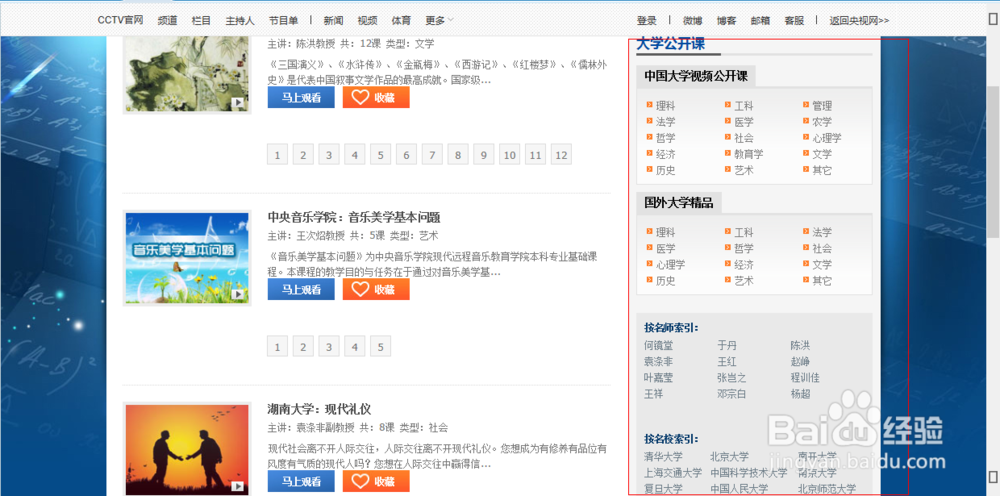Click 其它 under 国外大学精品
The height and width of the screenshot is (496, 1000).
tap(822, 281)
